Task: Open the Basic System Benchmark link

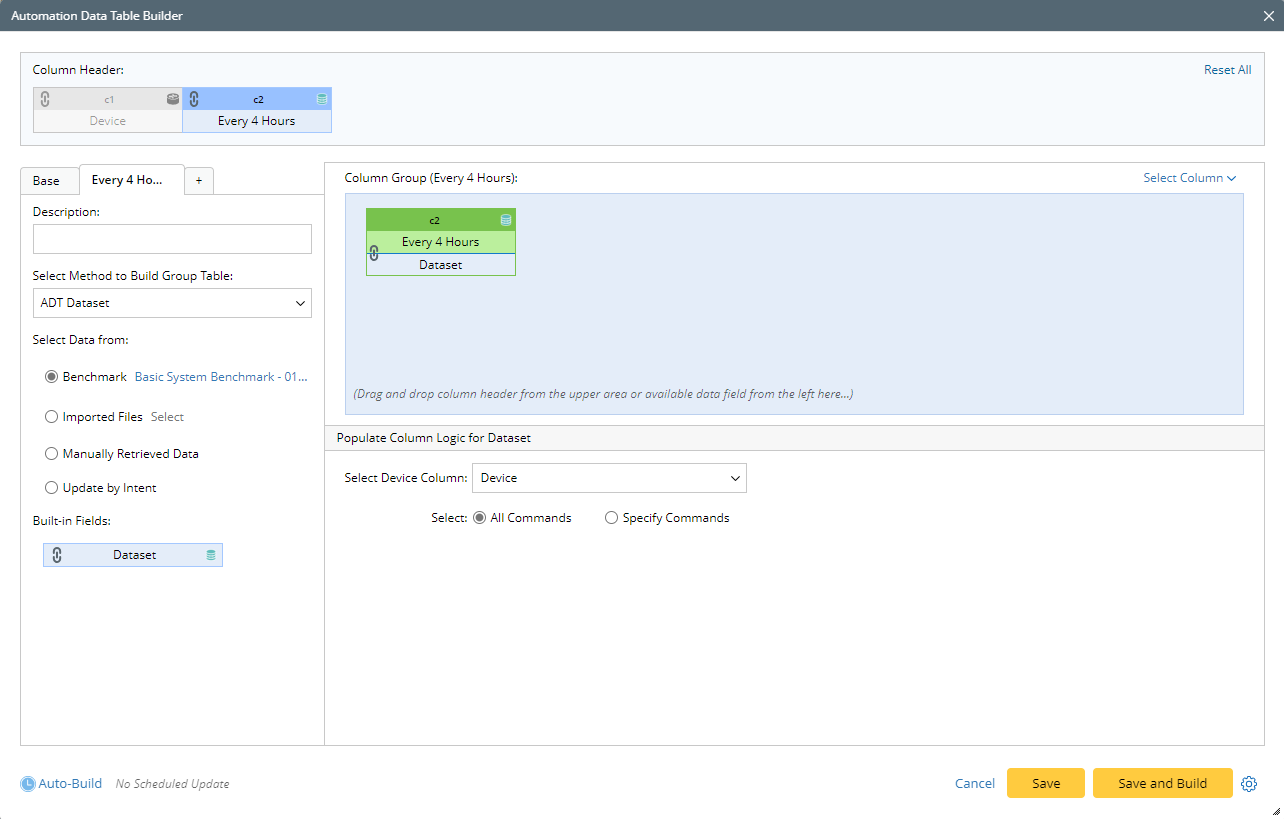Action: (221, 377)
